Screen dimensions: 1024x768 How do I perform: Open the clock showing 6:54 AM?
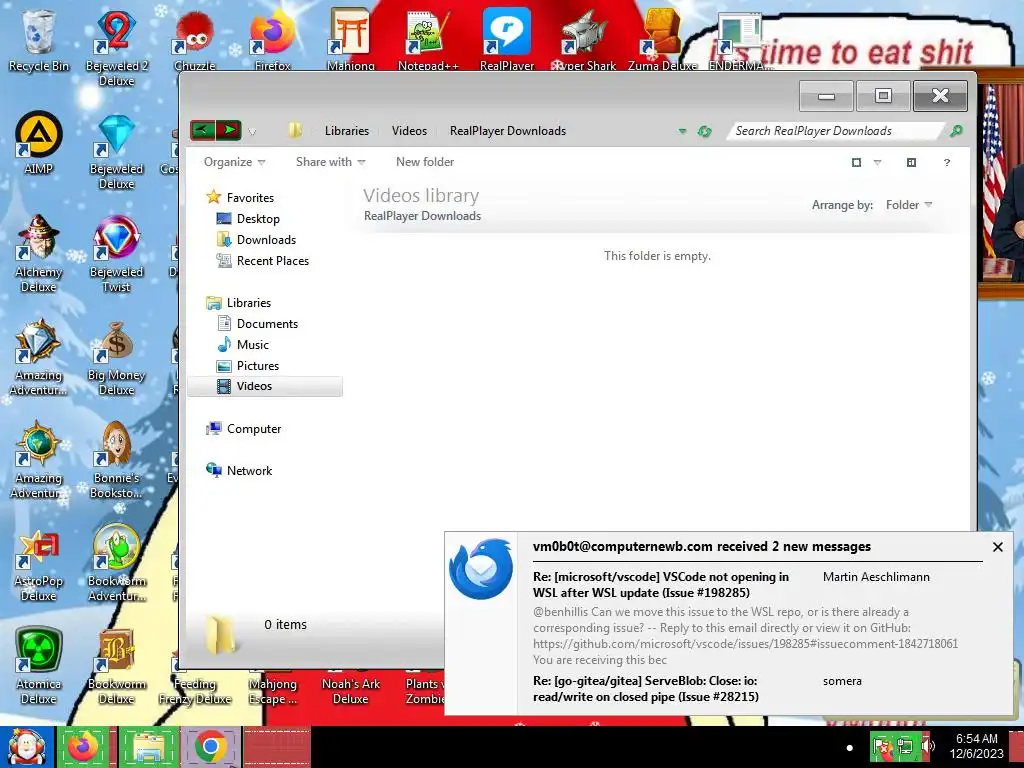click(976, 746)
